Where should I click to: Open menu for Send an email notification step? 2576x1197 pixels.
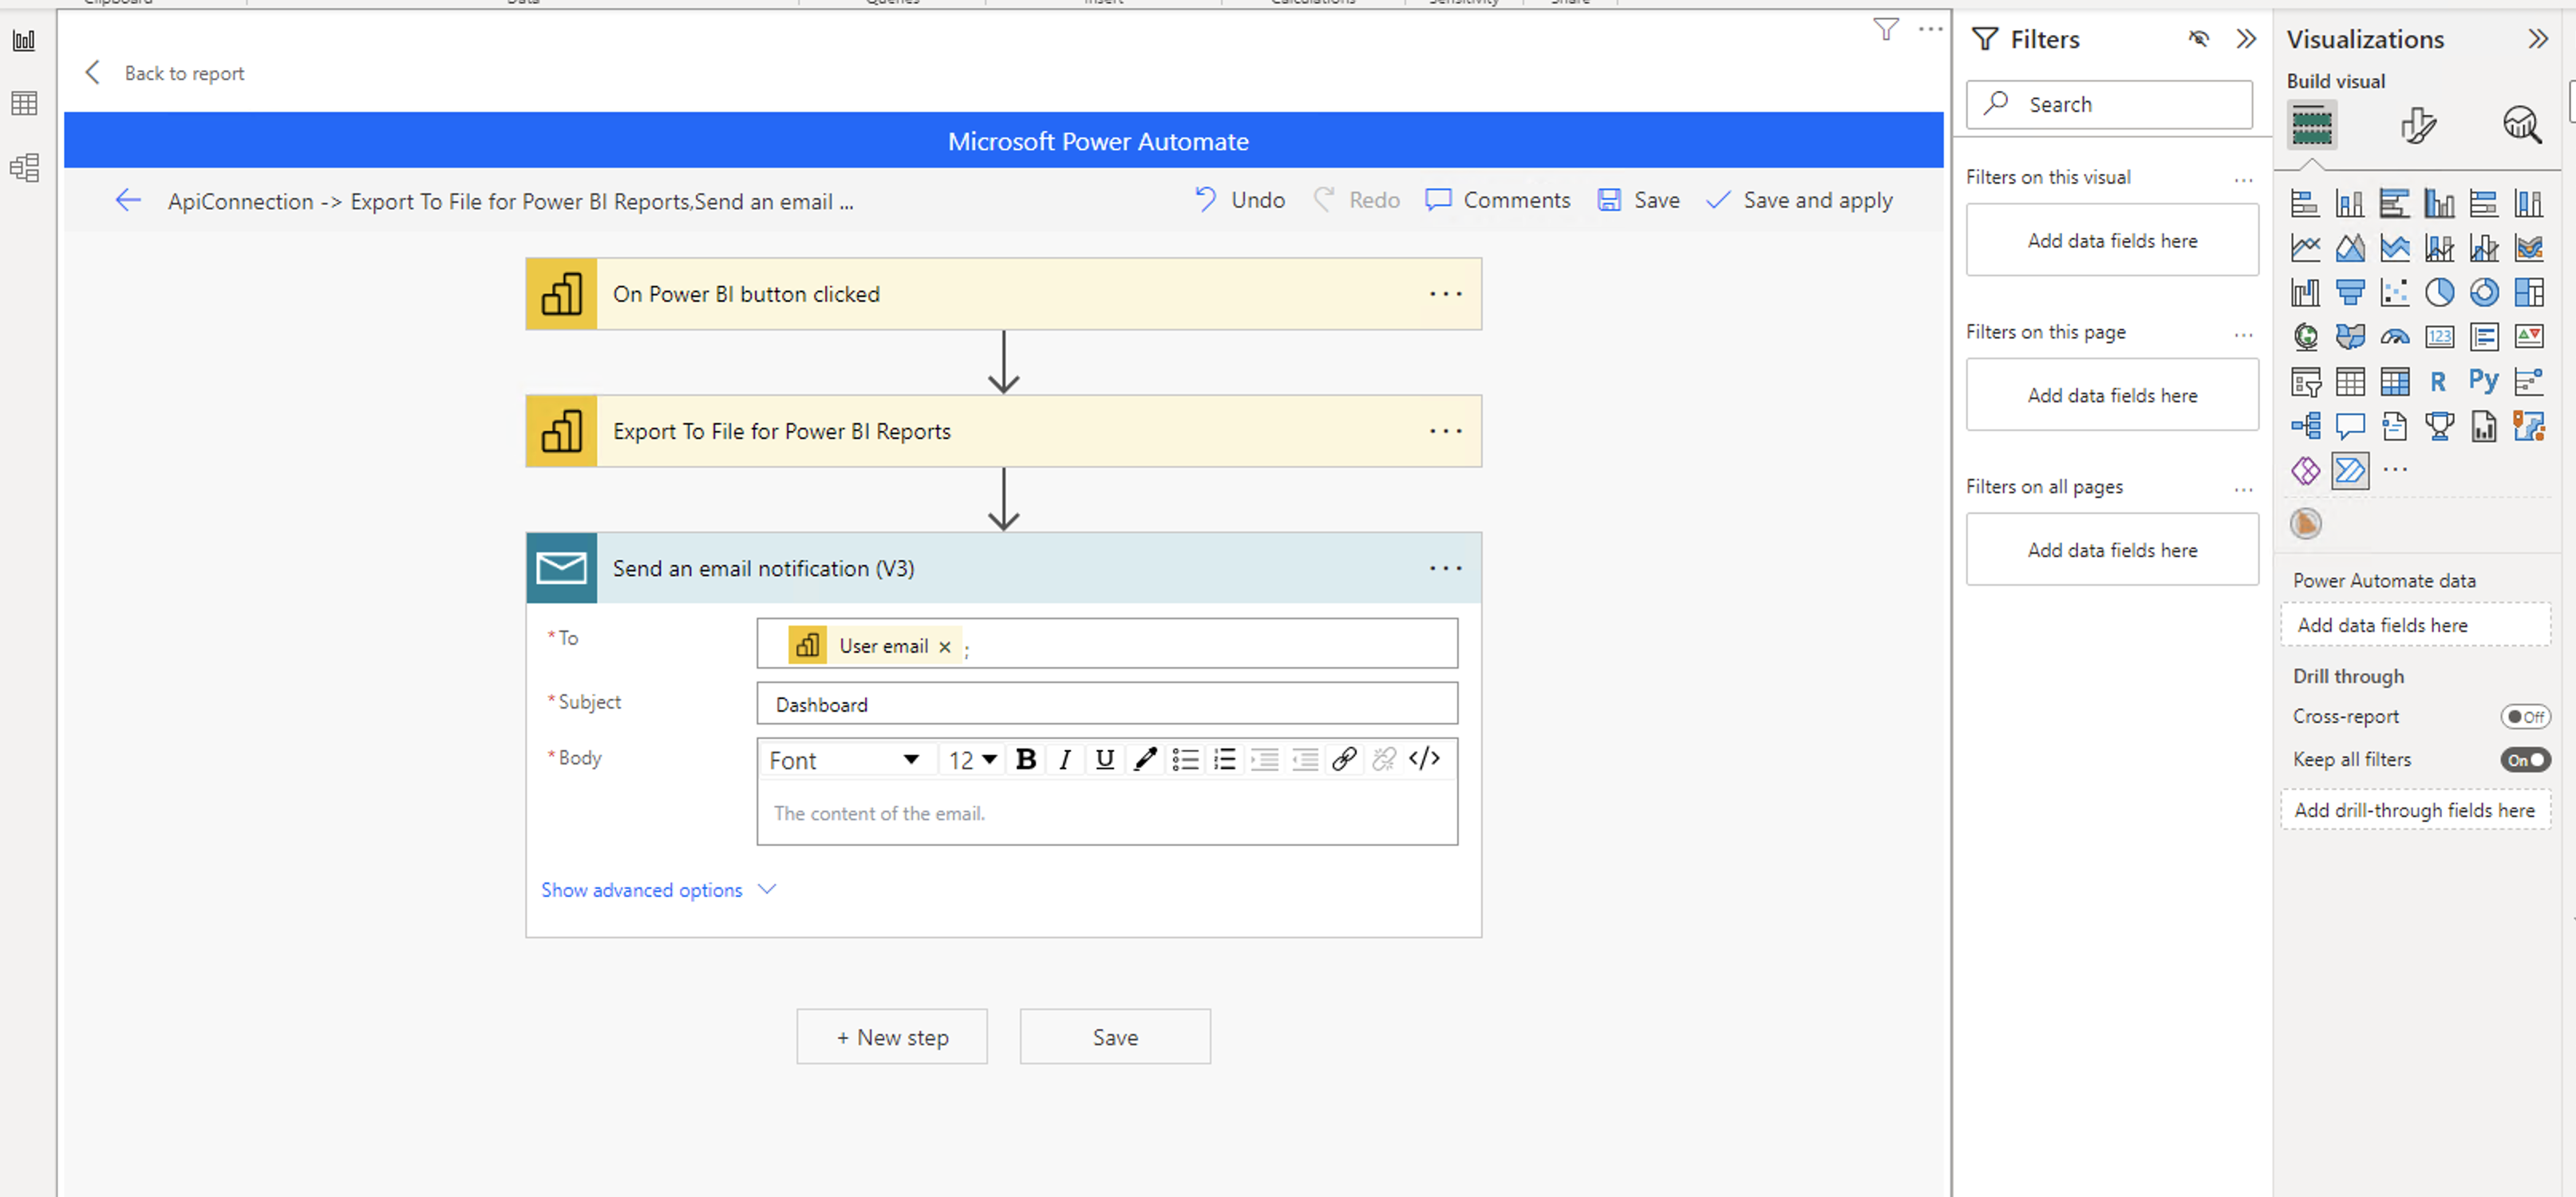pos(1445,568)
